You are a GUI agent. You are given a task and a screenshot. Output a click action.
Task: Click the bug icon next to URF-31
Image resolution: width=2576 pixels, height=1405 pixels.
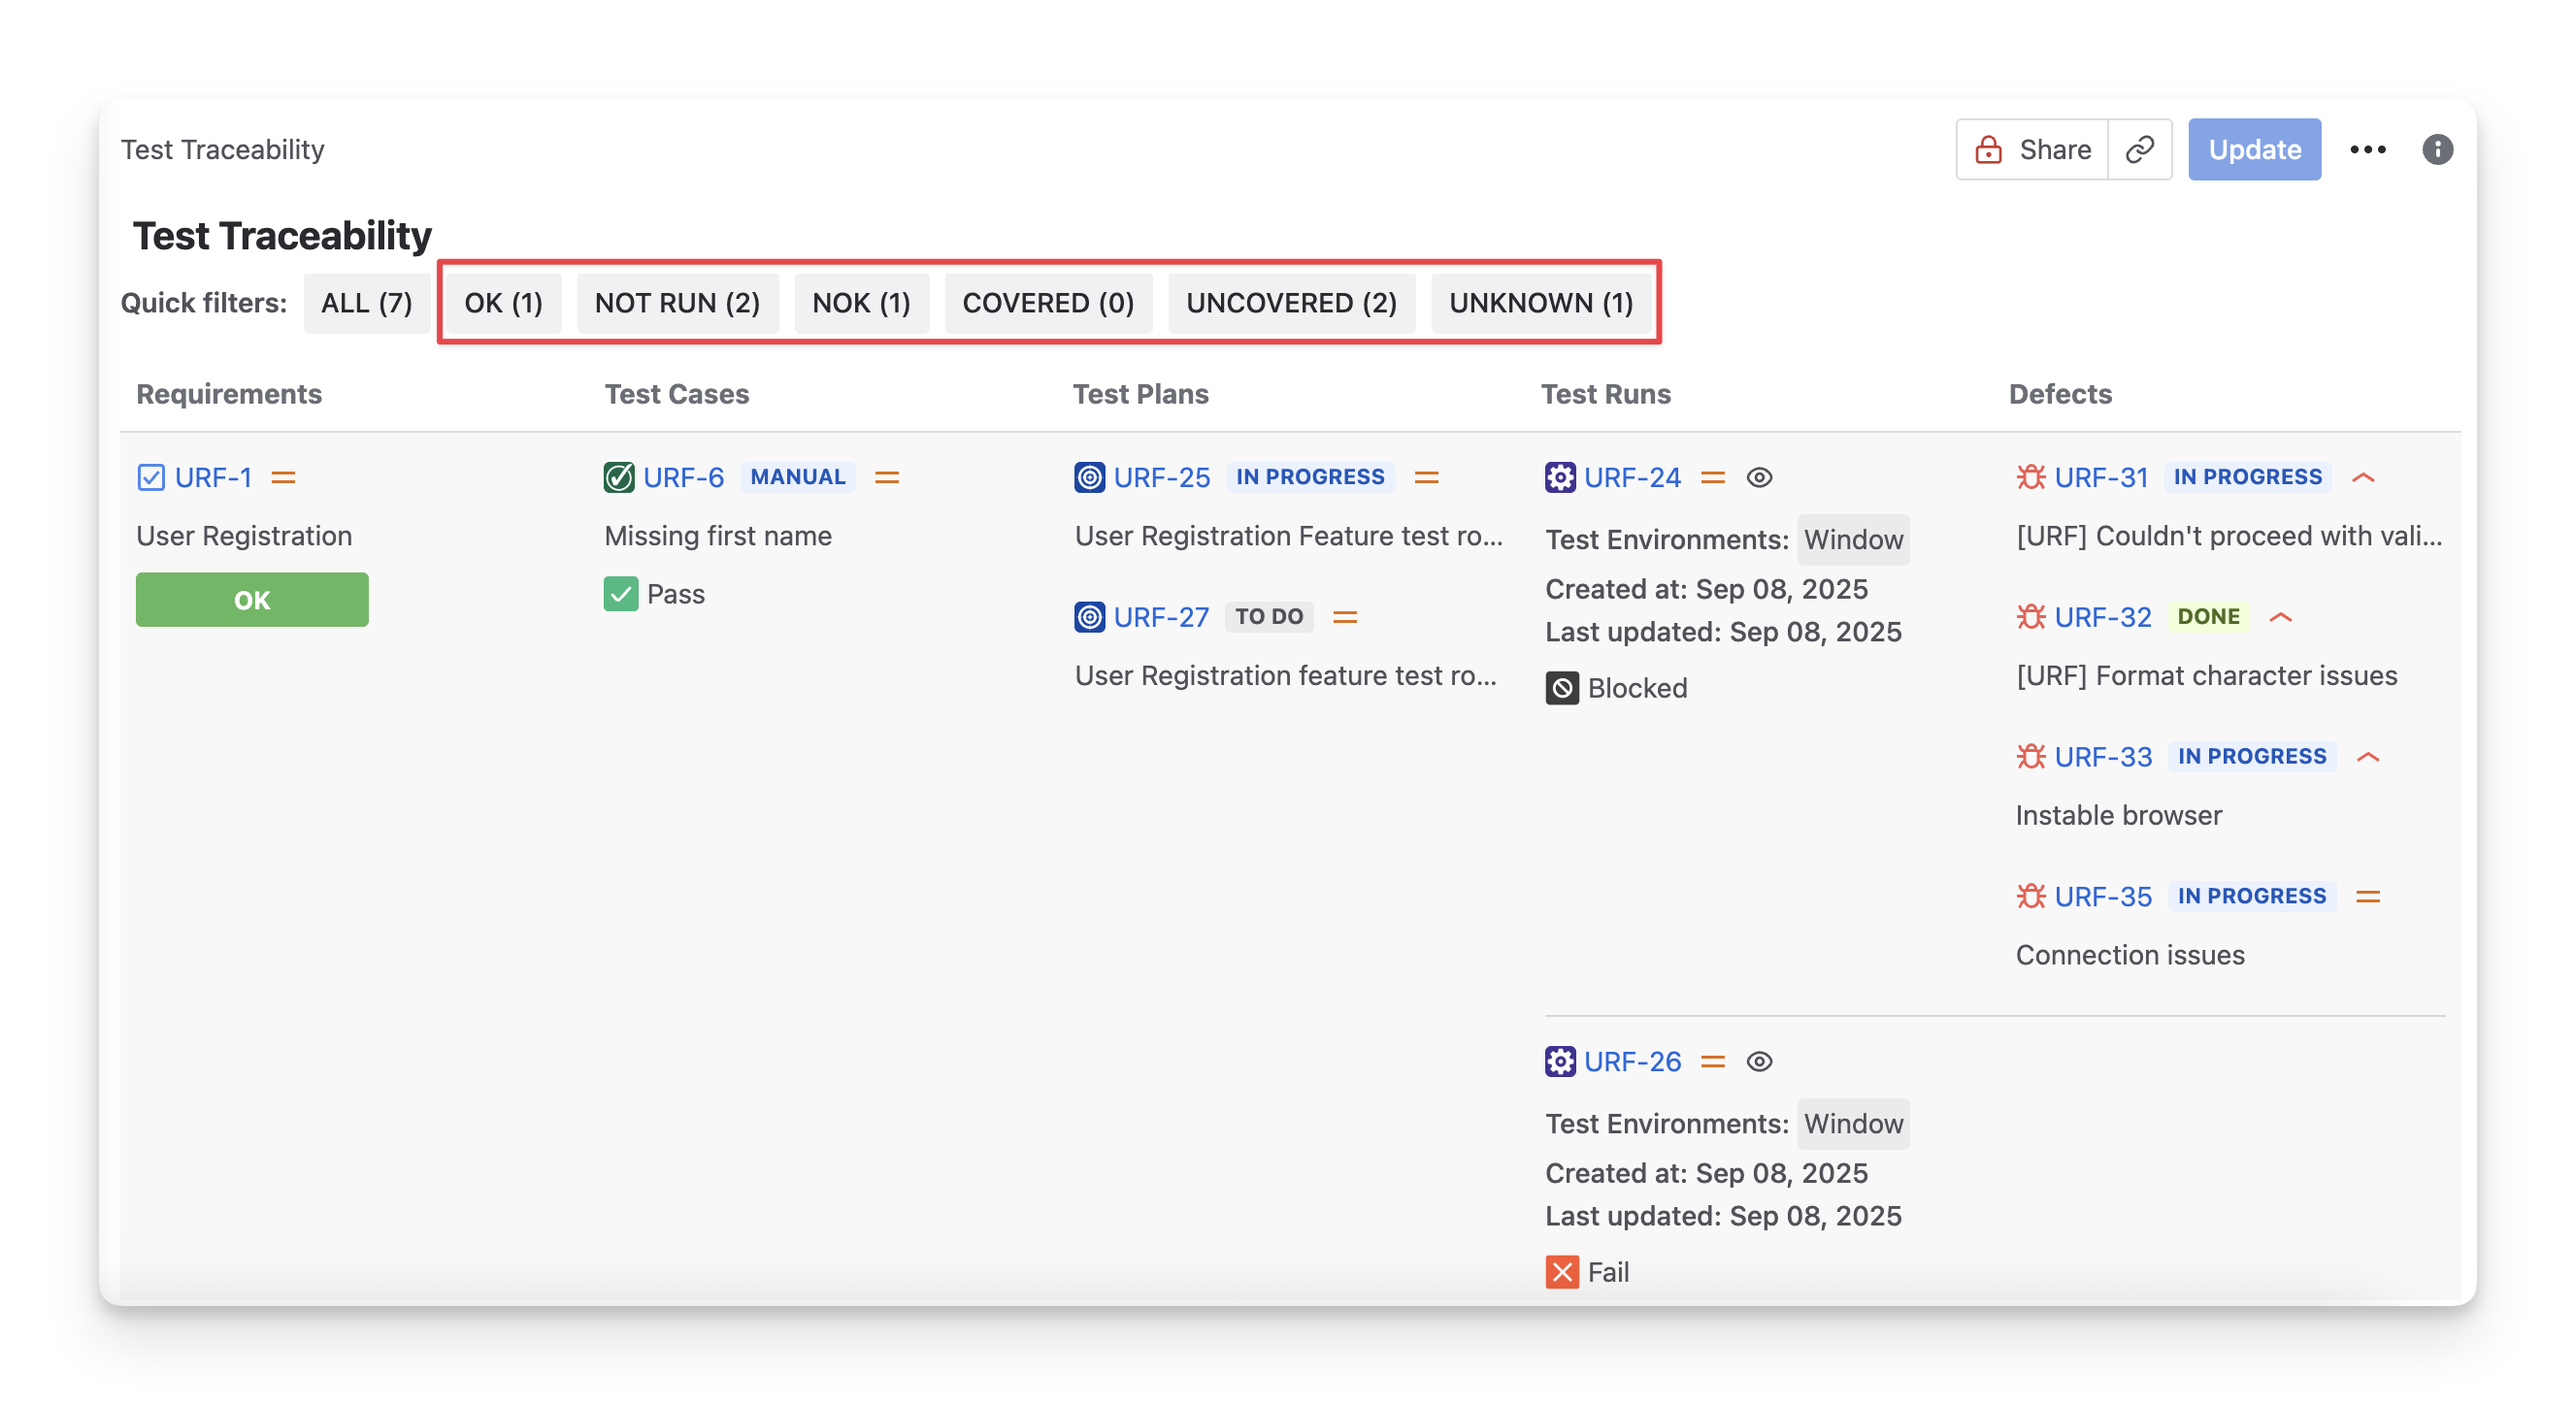click(2030, 477)
